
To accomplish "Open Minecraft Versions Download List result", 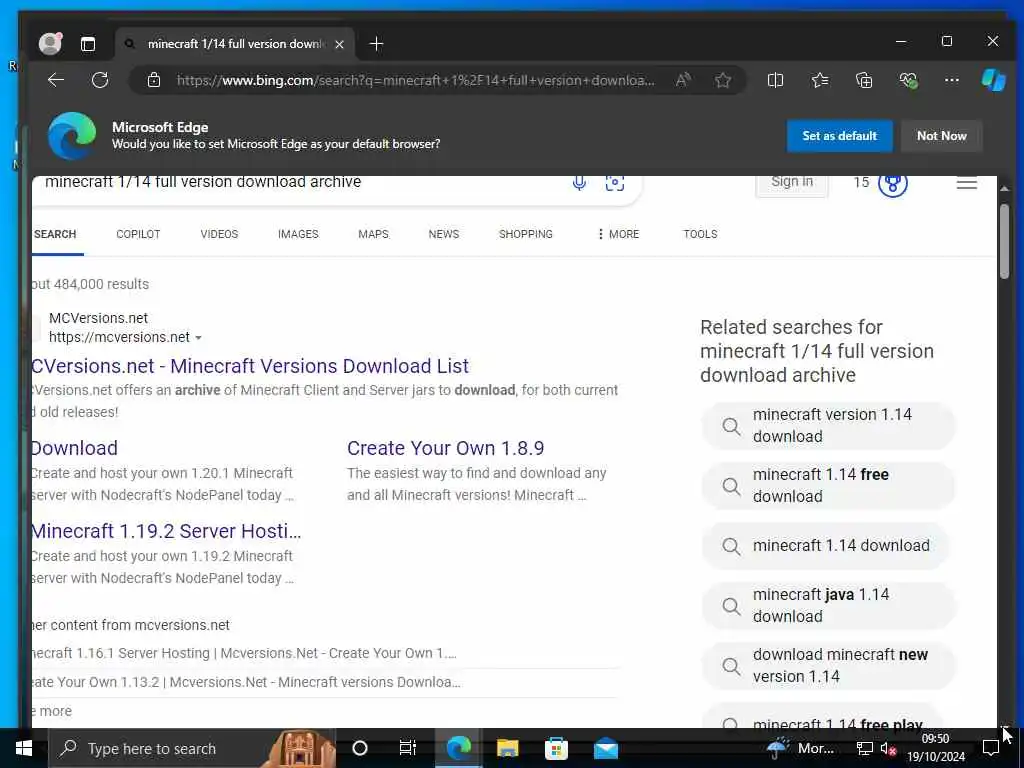I will (x=250, y=366).
